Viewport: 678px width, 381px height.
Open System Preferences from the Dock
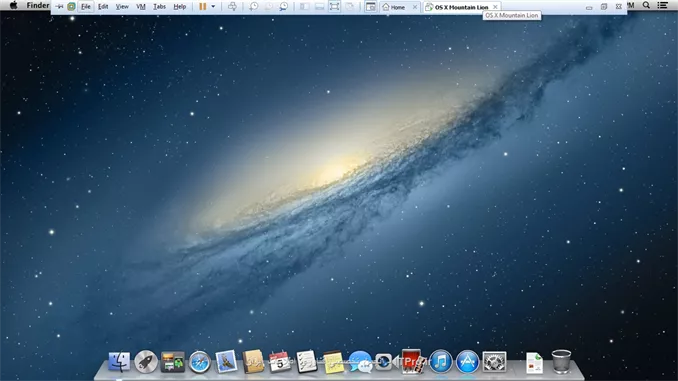(x=494, y=362)
